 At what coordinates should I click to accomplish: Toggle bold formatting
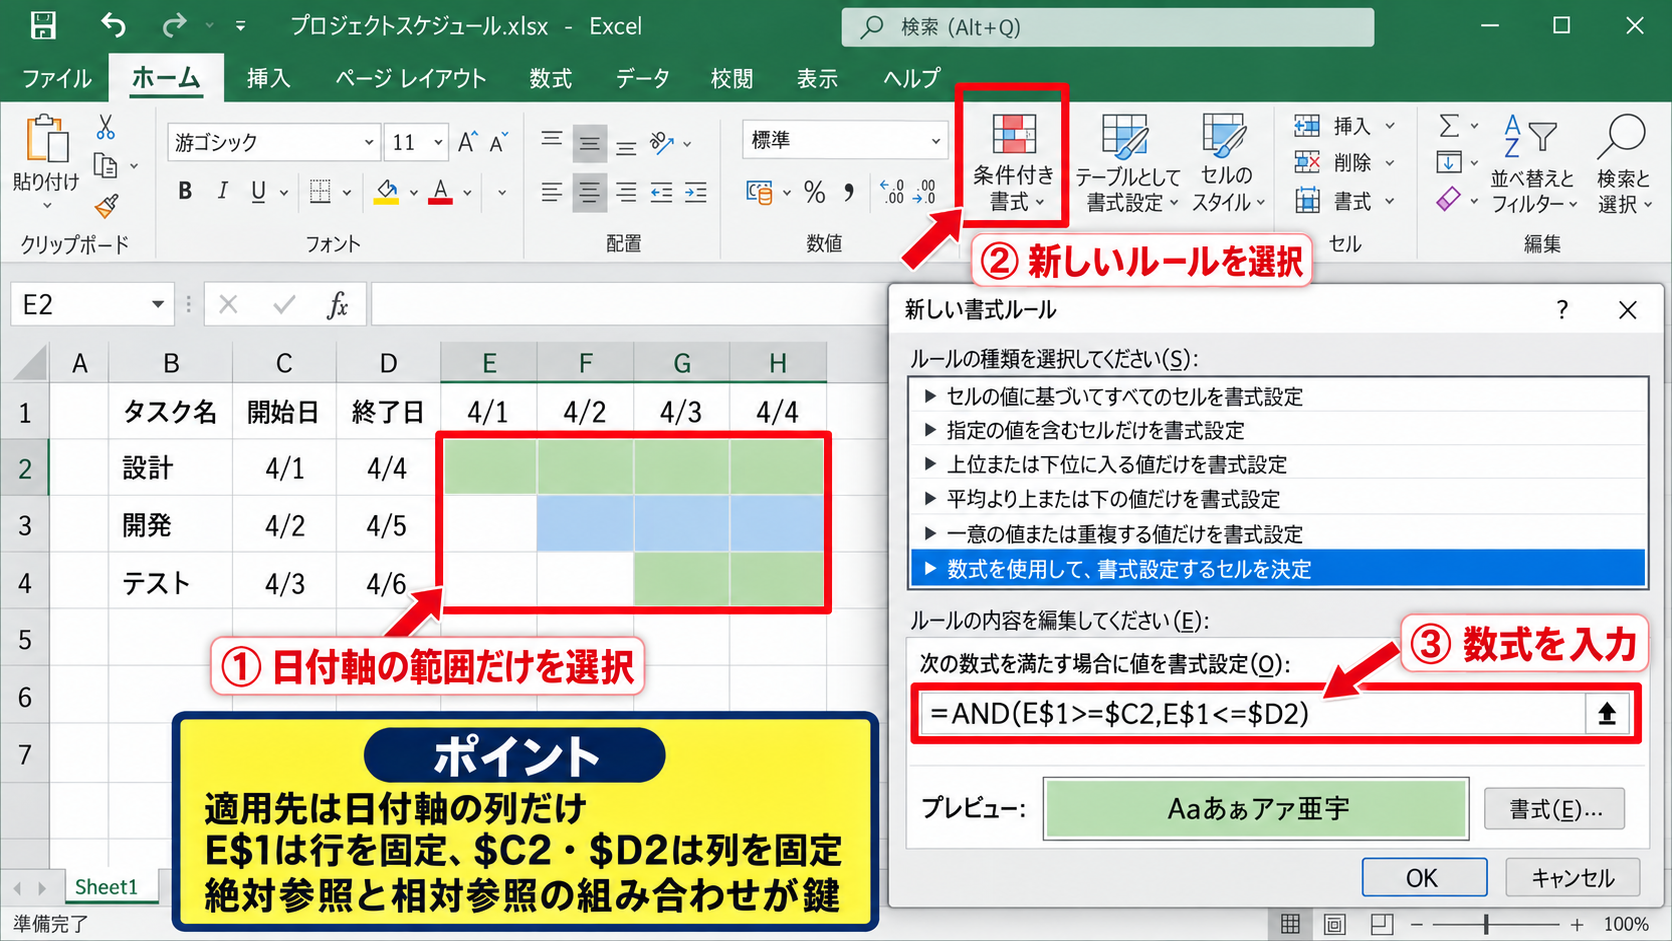185,191
